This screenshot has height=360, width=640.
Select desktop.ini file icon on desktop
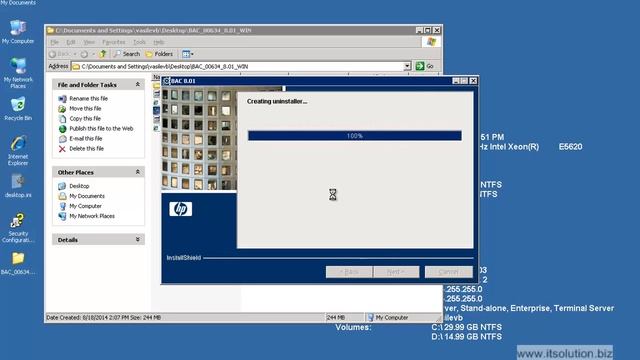(x=18, y=186)
